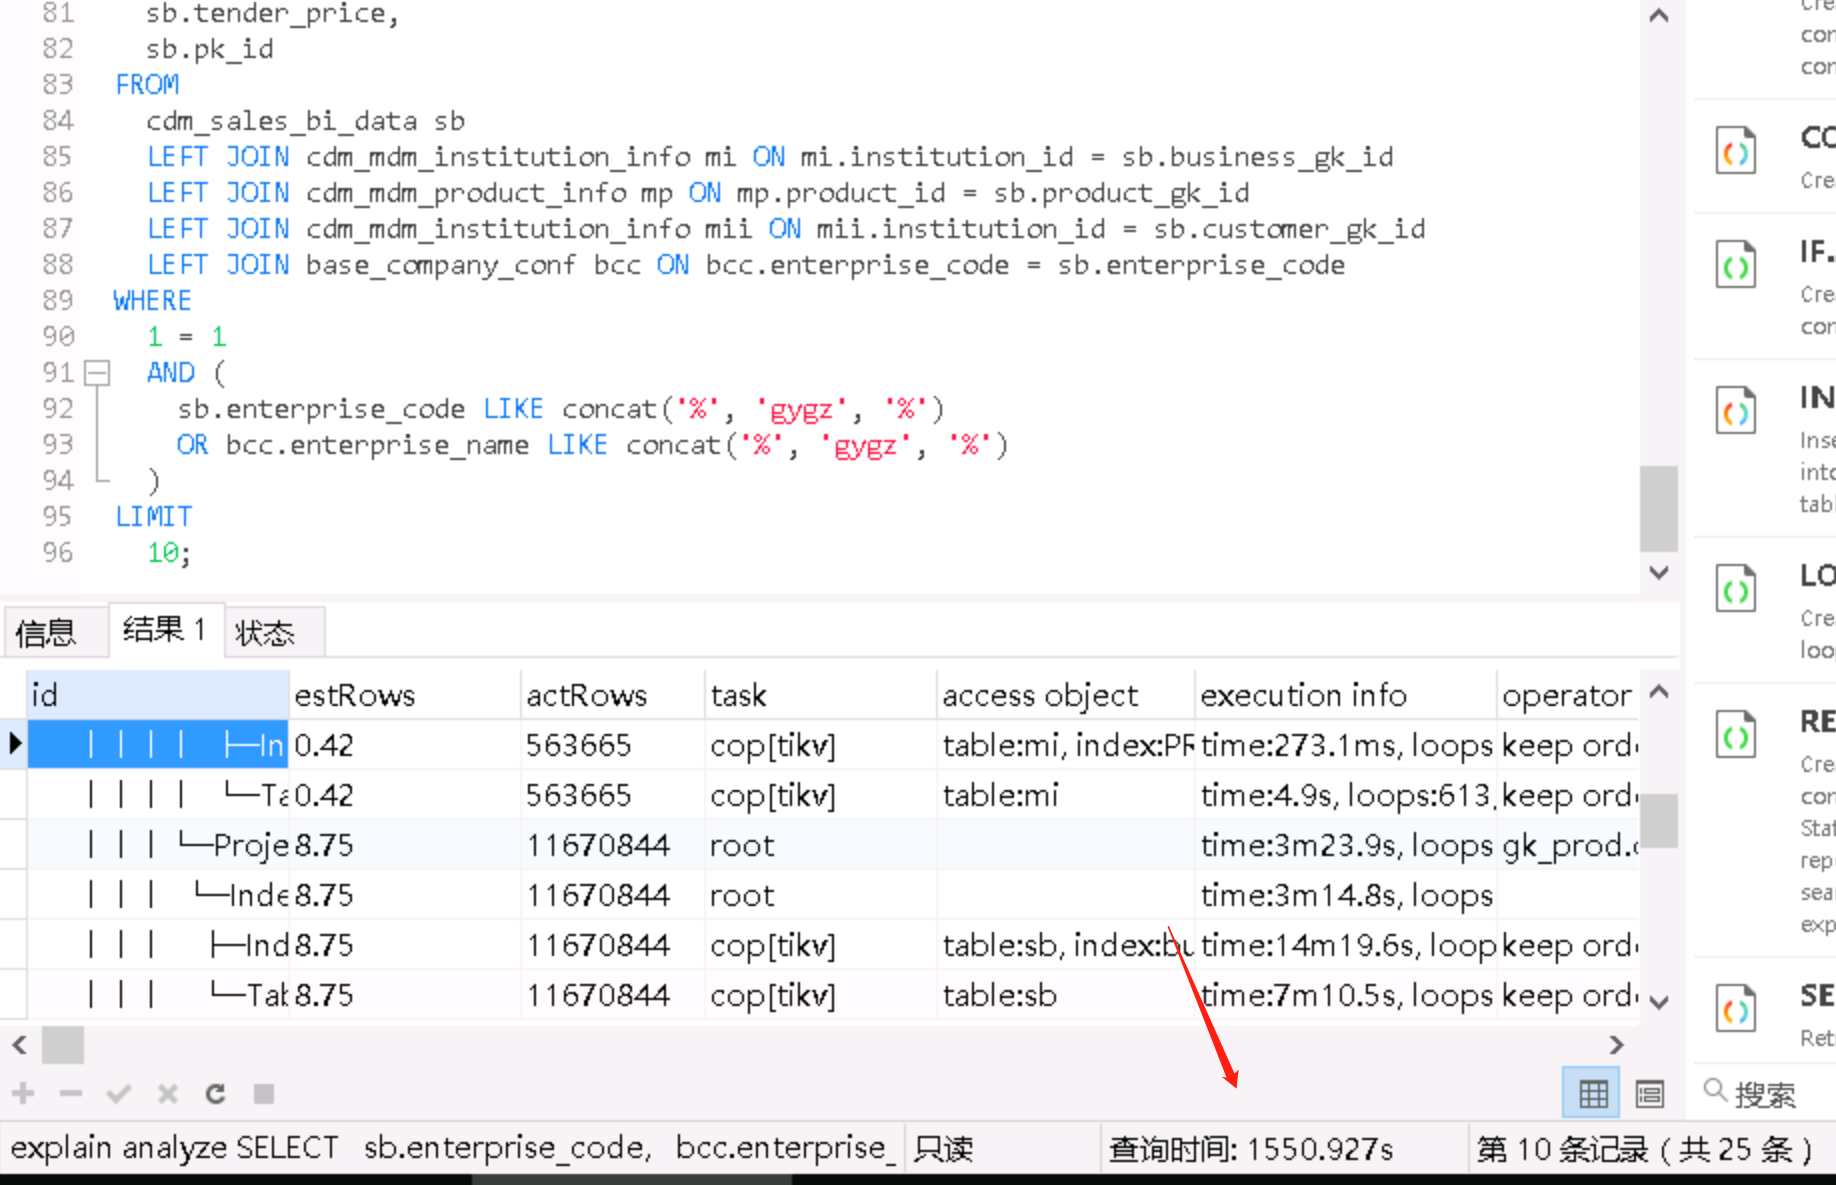The width and height of the screenshot is (1836, 1185).
Task: Switch to form view icon
Action: (x=1650, y=1093)
